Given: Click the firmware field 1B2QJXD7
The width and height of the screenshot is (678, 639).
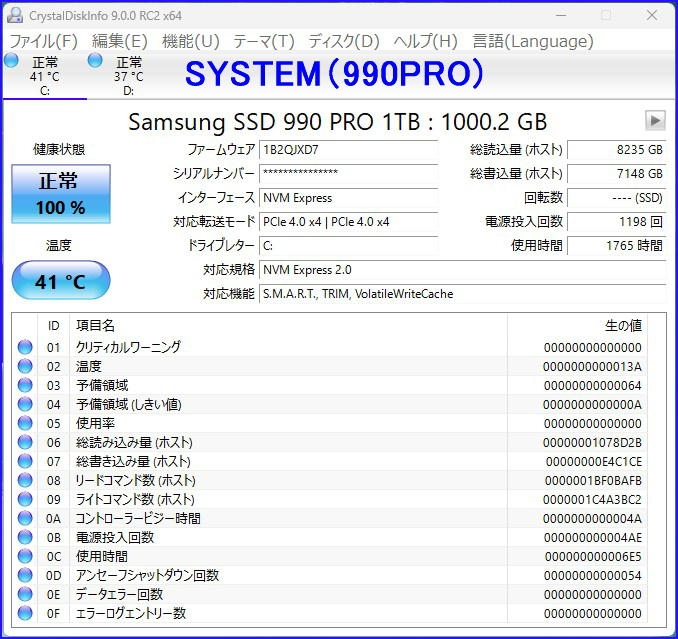Looking at the screenshot, I should (x=349, y=150).
